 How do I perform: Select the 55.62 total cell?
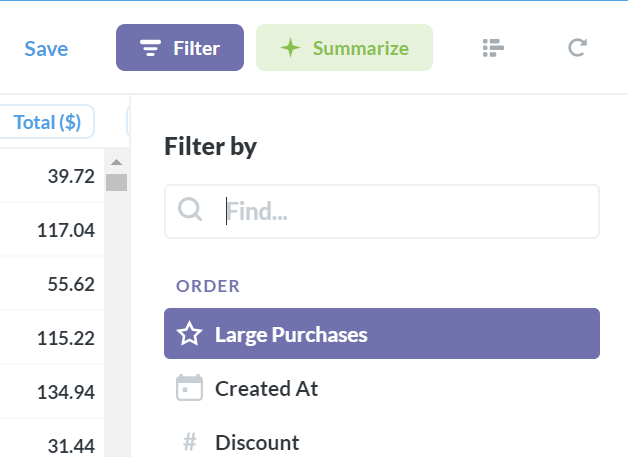pos(70,284)
